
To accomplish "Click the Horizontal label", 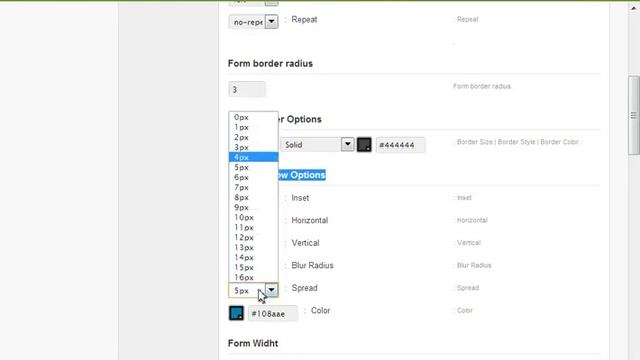I will click(309, 220).
